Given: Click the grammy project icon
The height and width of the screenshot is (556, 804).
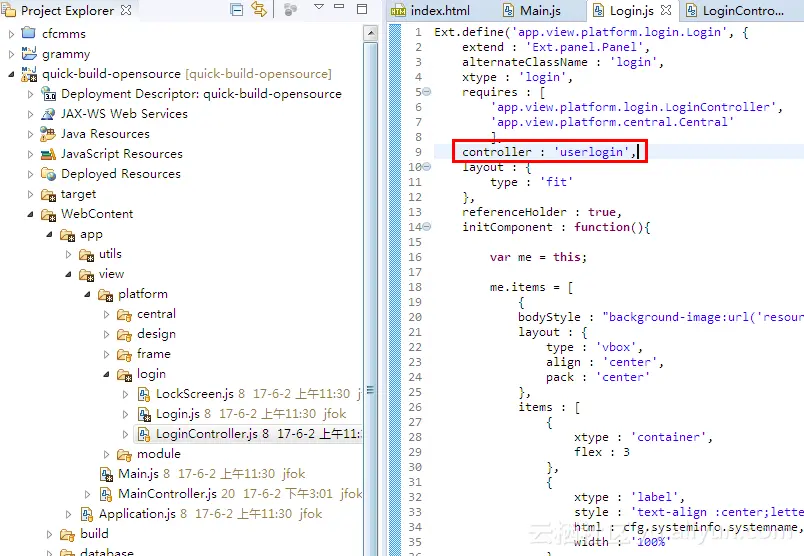Looking at the screenshot, I should 29,53.
